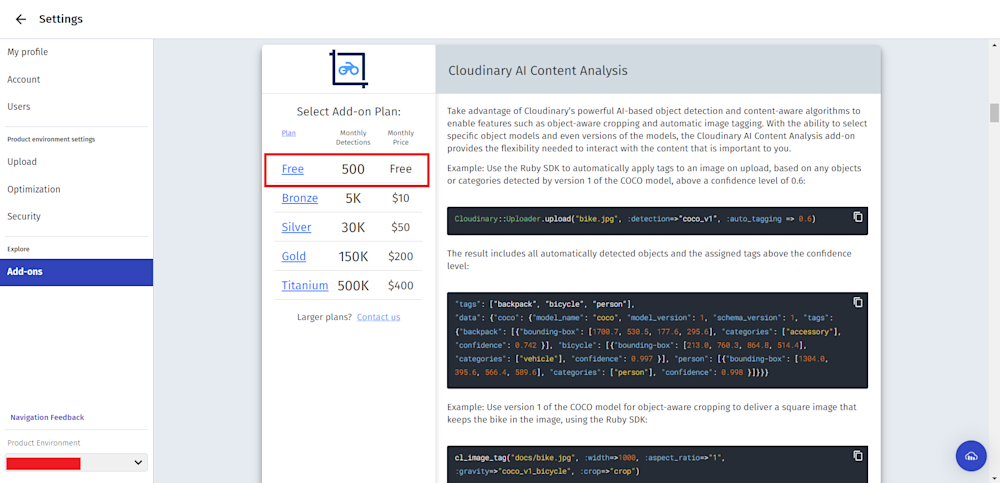Open Account settings
The width and height of the screenshot is (1000, 483).
(x=24, y=80)
